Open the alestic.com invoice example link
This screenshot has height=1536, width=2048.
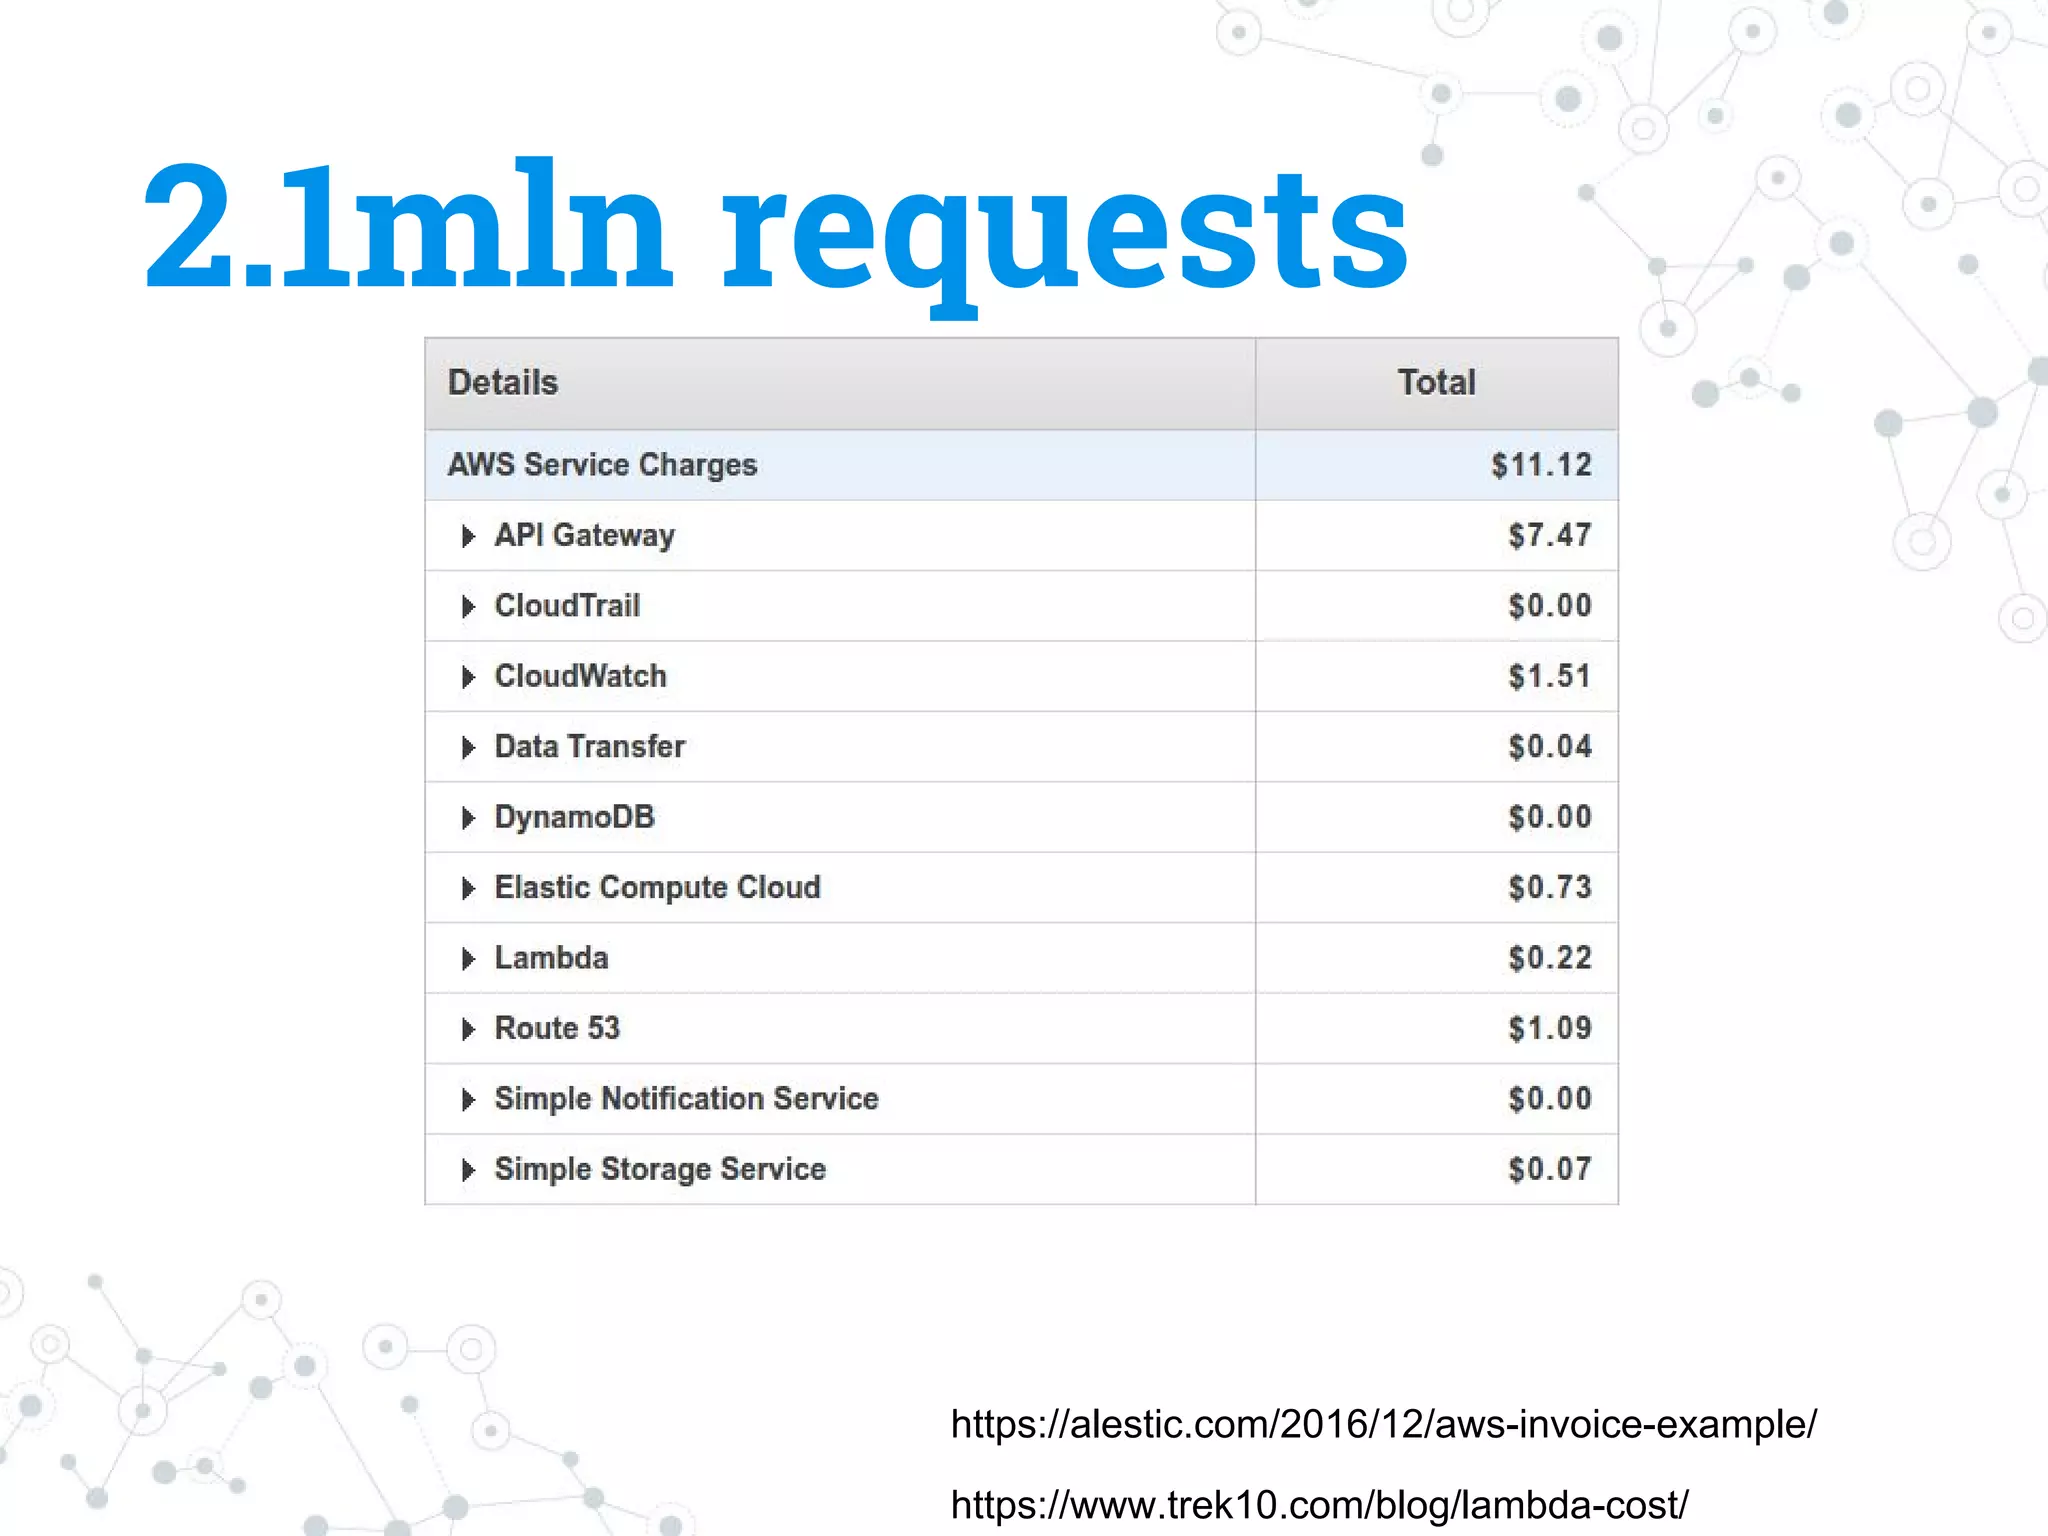pyautogui.click(x=1383, y=1424)
